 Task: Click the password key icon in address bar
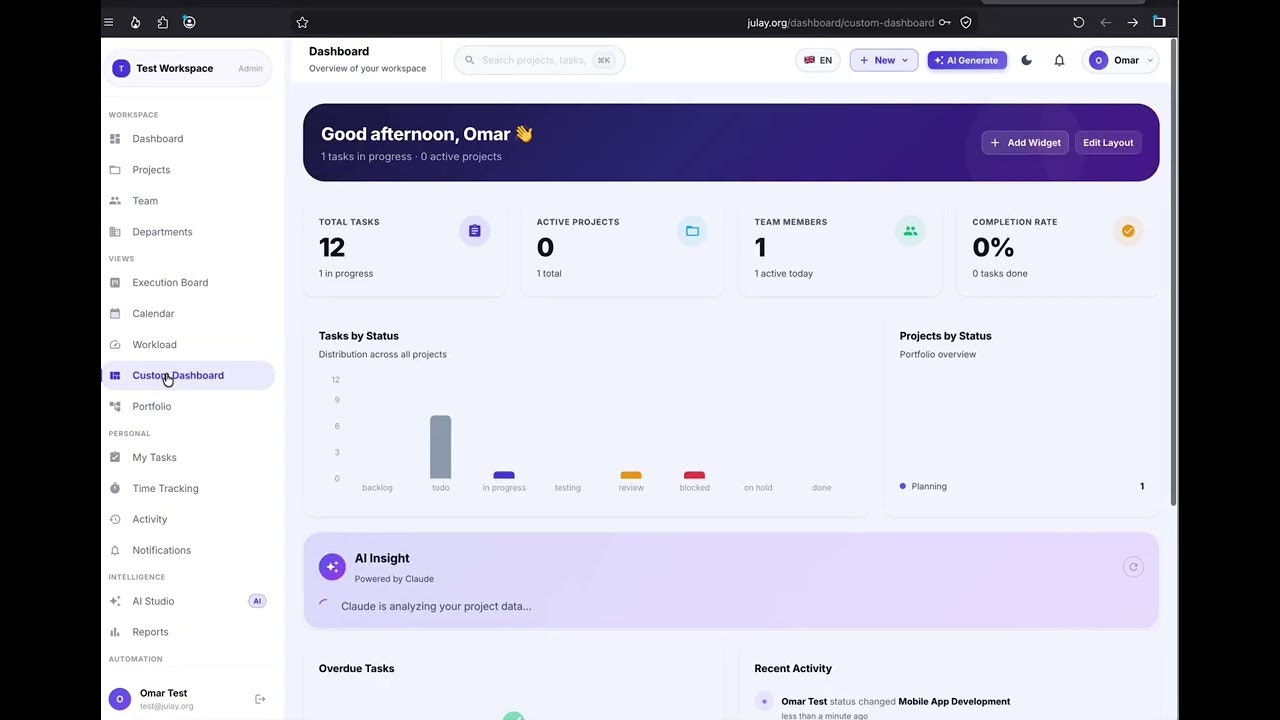[945, 22]
